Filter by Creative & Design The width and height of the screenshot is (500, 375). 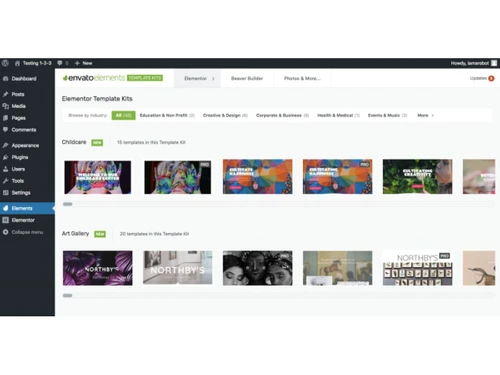coord(225,115)
